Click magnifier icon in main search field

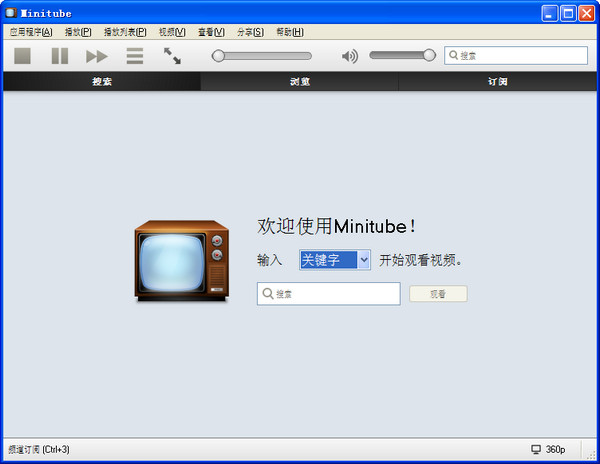click(x=268, y=293)
